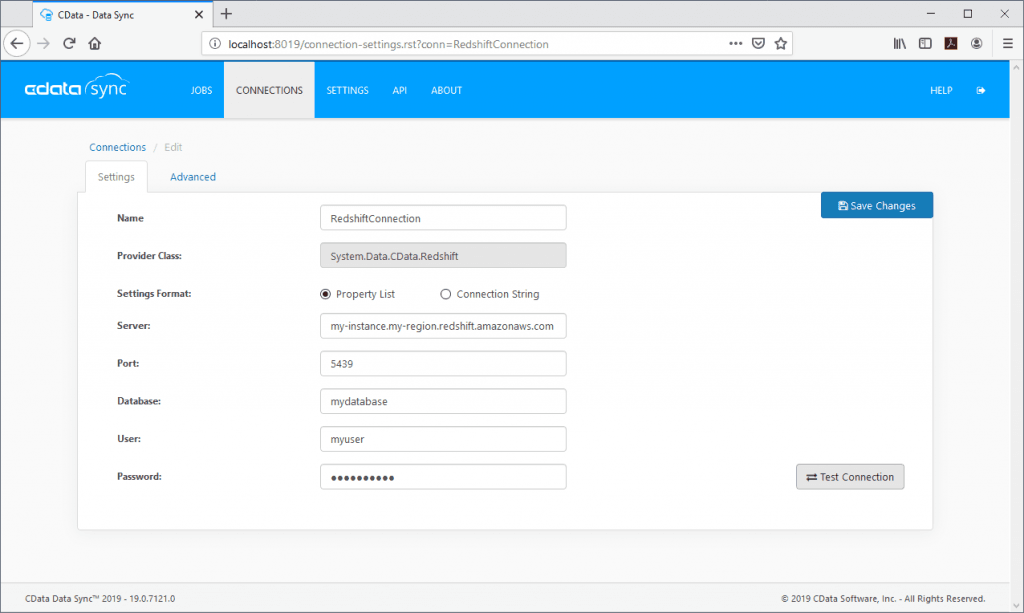Click the copyright text in footer
The image size is (1024, 613).
(883, 599)
